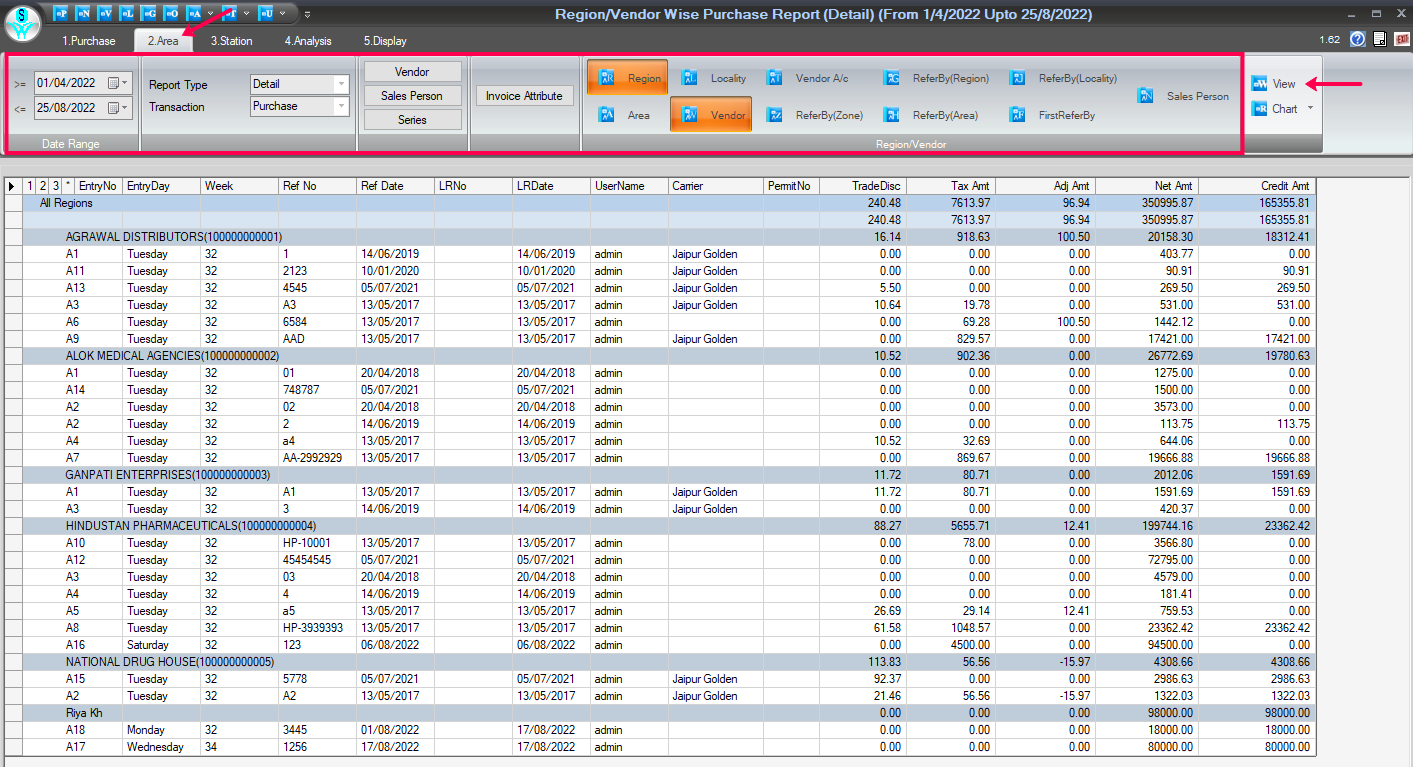
Task: Open dropdown arrow next to A quick icon
Action: pos(210,14)
